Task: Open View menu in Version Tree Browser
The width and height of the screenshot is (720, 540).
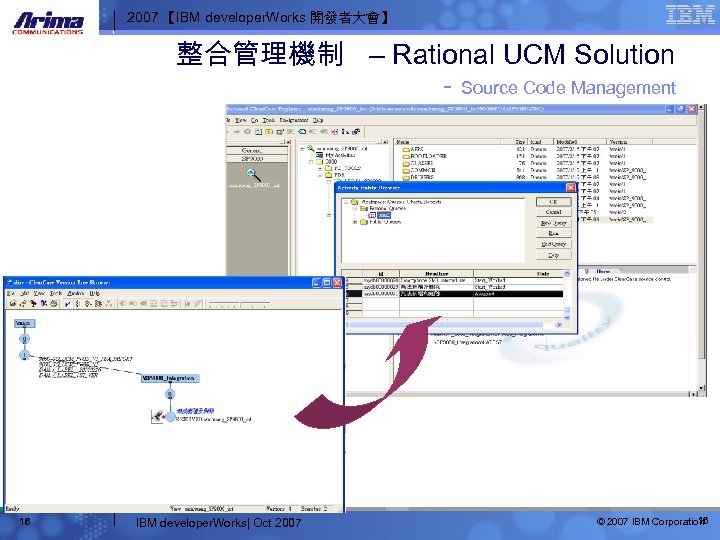Action: tap(39, 293)
